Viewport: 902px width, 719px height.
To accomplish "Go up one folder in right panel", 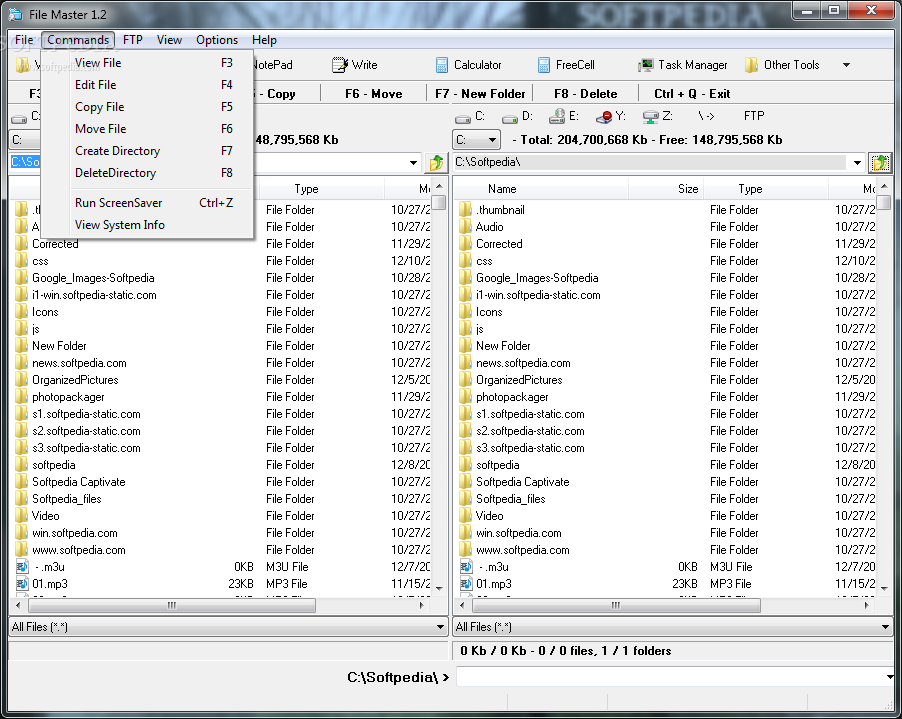I will tap(880, 163).
